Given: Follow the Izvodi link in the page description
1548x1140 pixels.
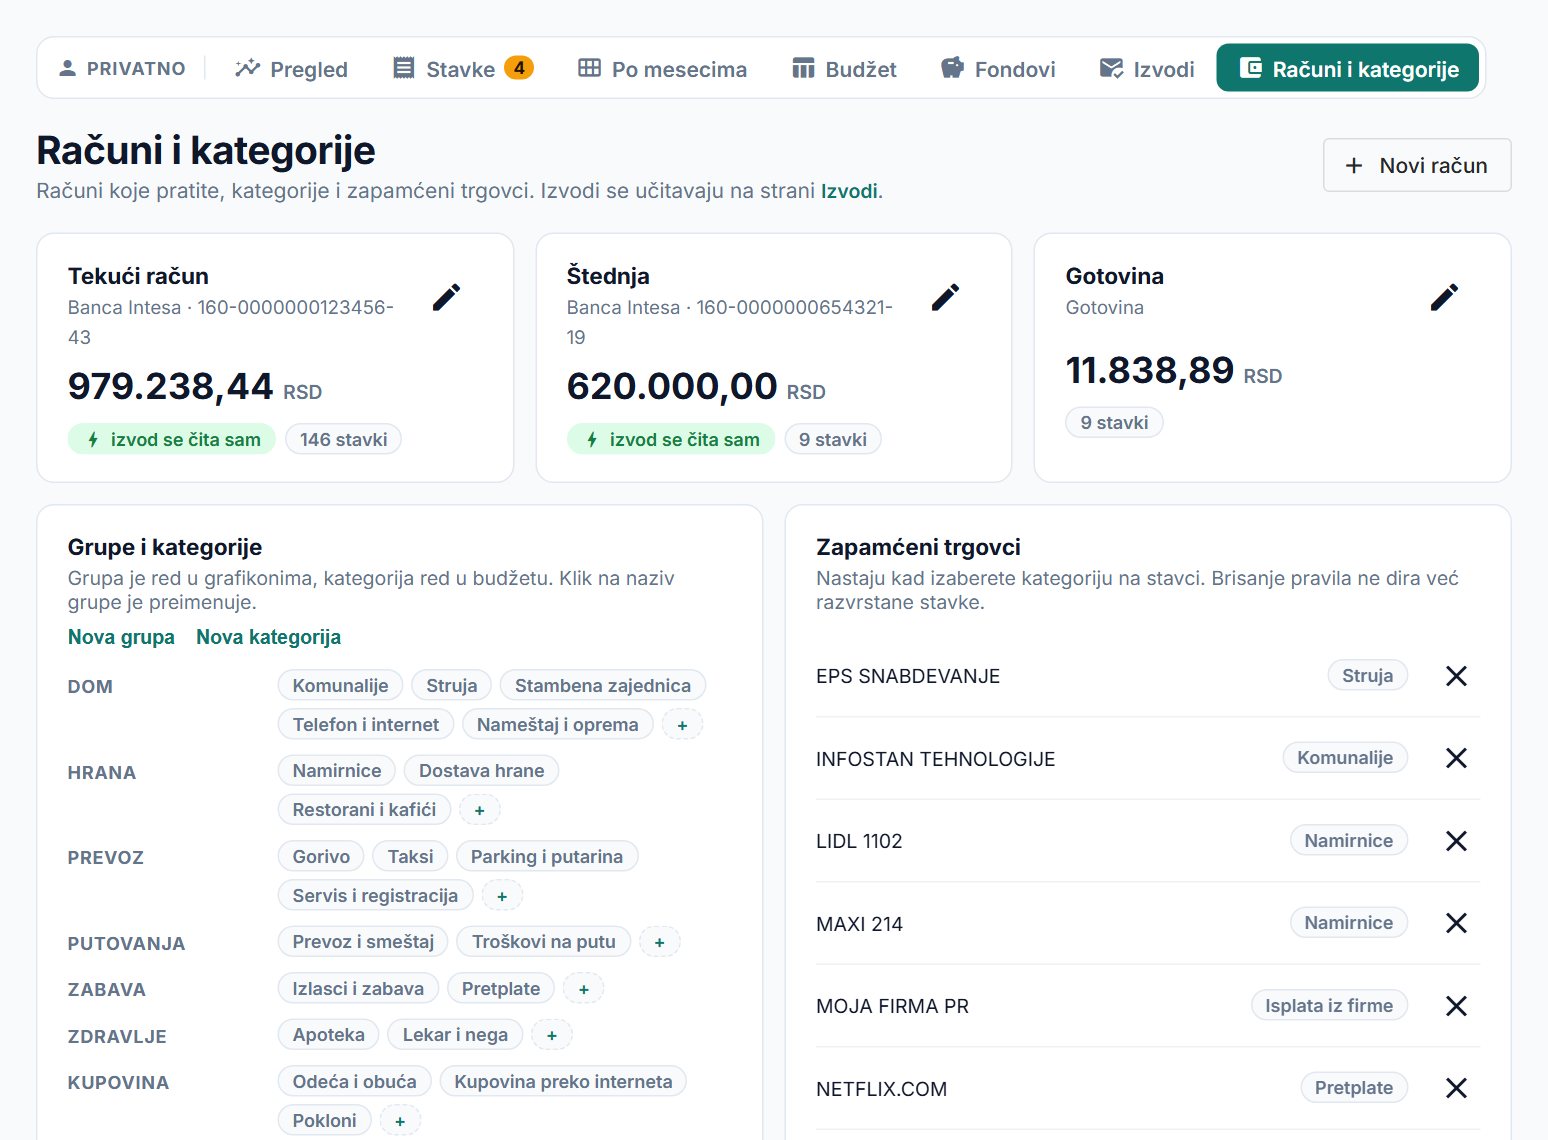Looking at the screenshot, I should click(x=849, y=191).
